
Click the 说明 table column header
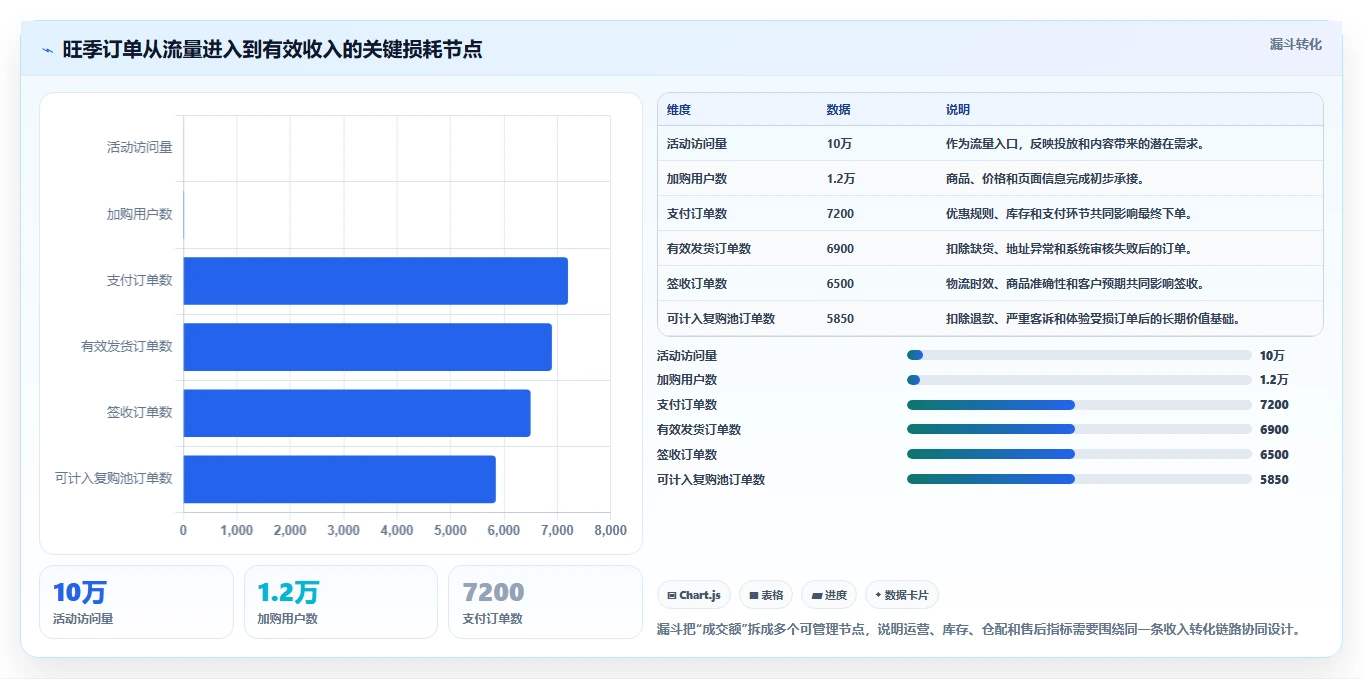point(958,110)
